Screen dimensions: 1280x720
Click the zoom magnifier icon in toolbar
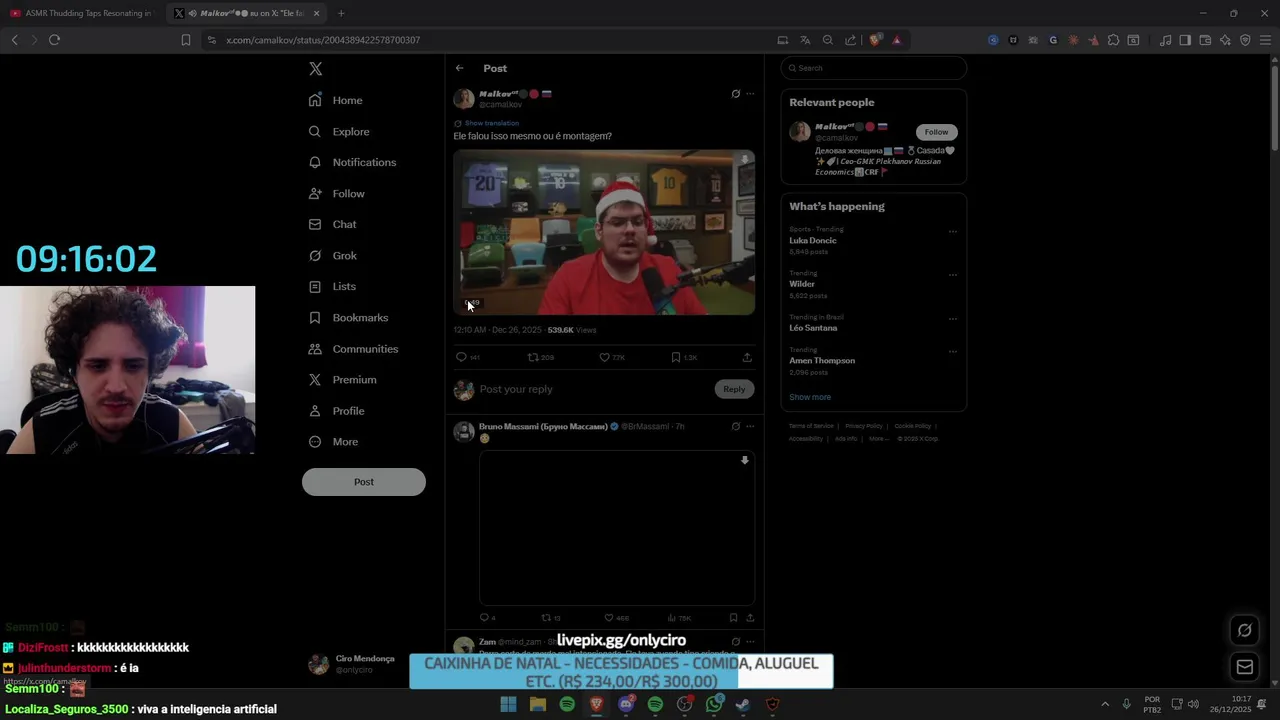[827, 40]
